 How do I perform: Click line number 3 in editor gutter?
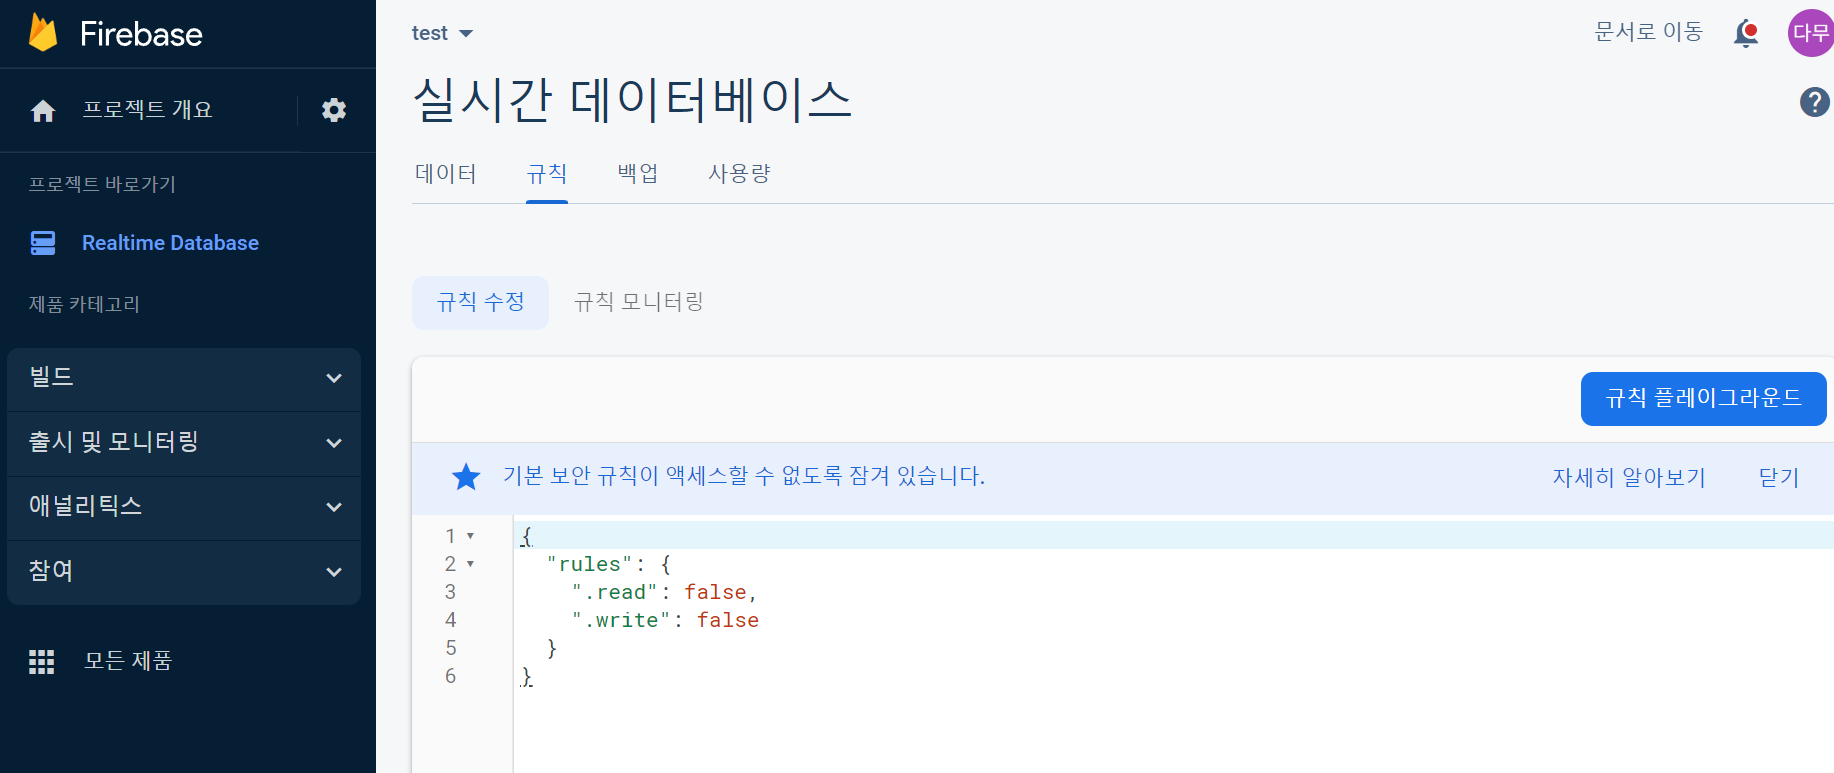pos(451,592)
